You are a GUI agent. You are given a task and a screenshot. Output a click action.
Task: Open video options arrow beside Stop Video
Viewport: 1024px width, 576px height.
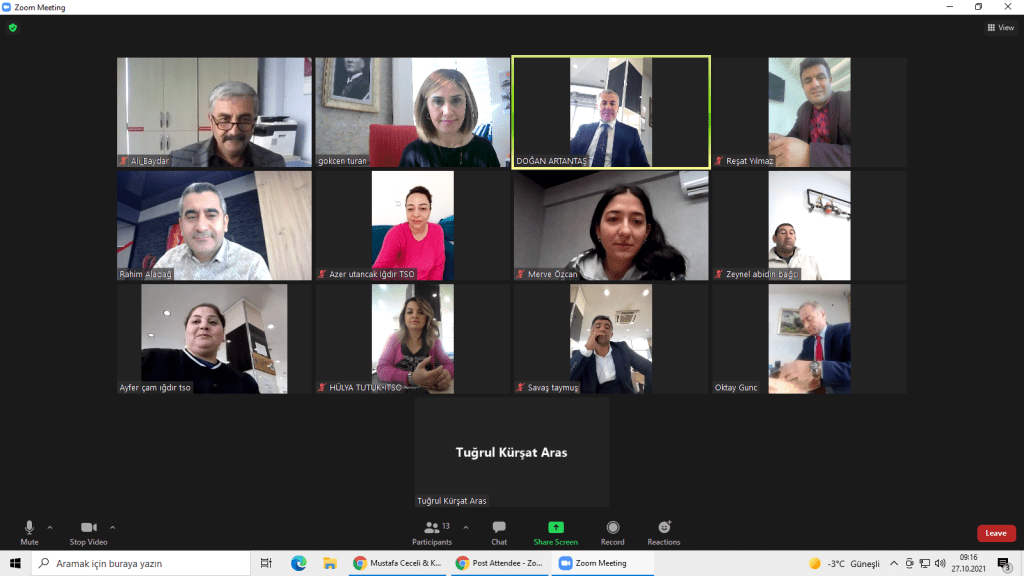112,527
